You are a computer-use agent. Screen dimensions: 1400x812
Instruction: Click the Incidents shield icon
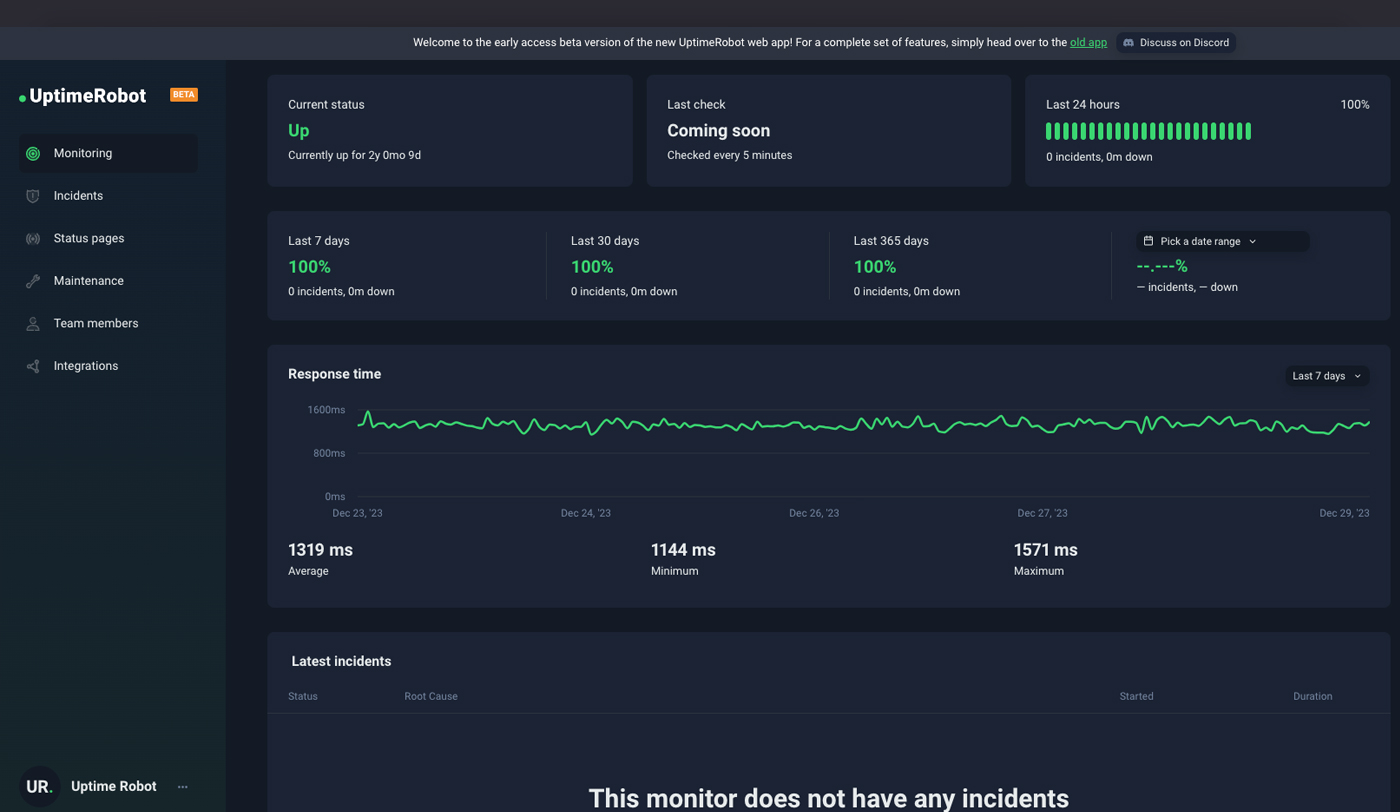[33, 196]
